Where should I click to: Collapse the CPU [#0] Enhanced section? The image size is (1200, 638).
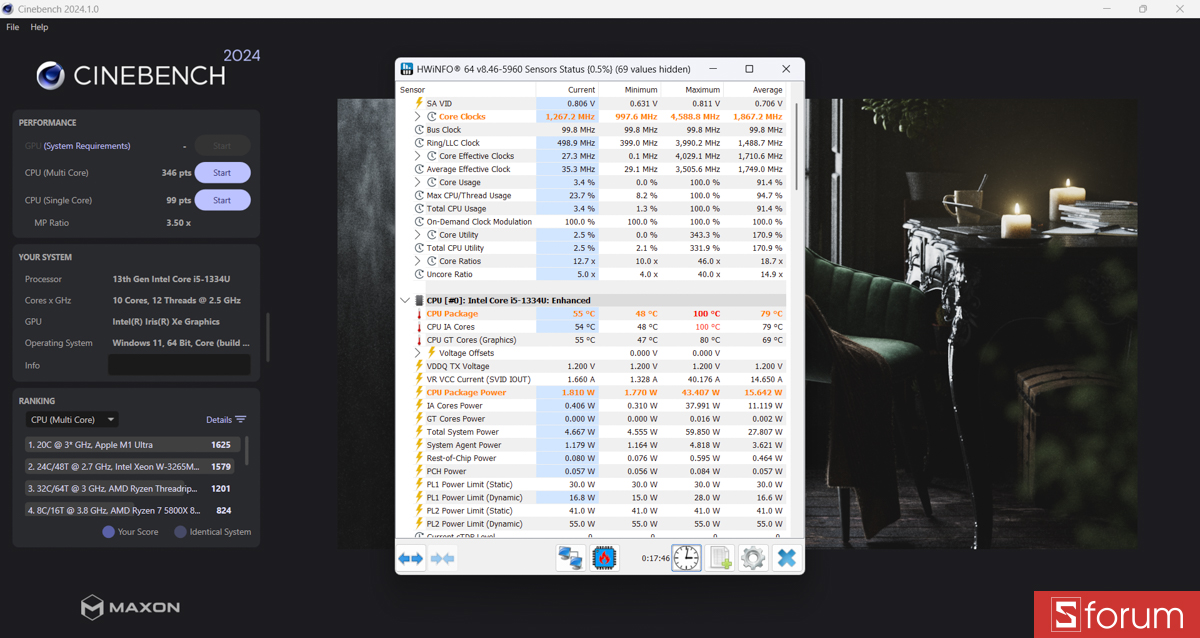point(404,300)
